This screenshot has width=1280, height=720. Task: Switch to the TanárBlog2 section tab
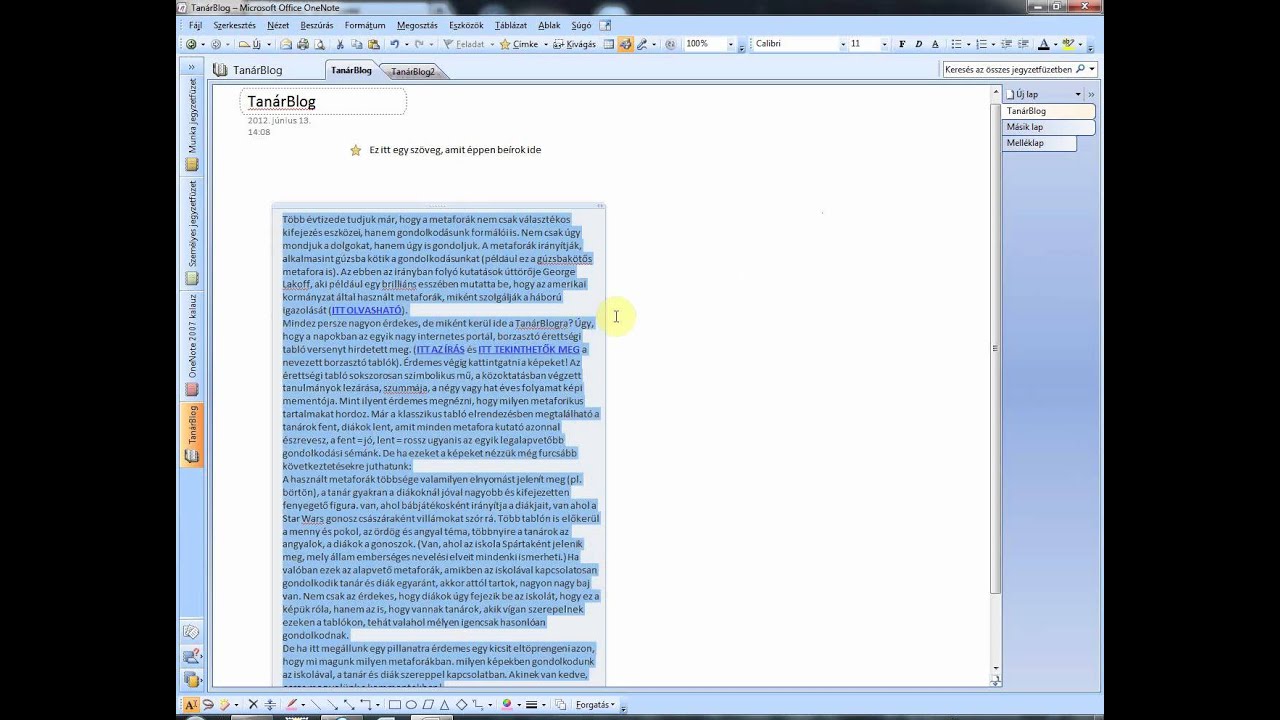412,71
